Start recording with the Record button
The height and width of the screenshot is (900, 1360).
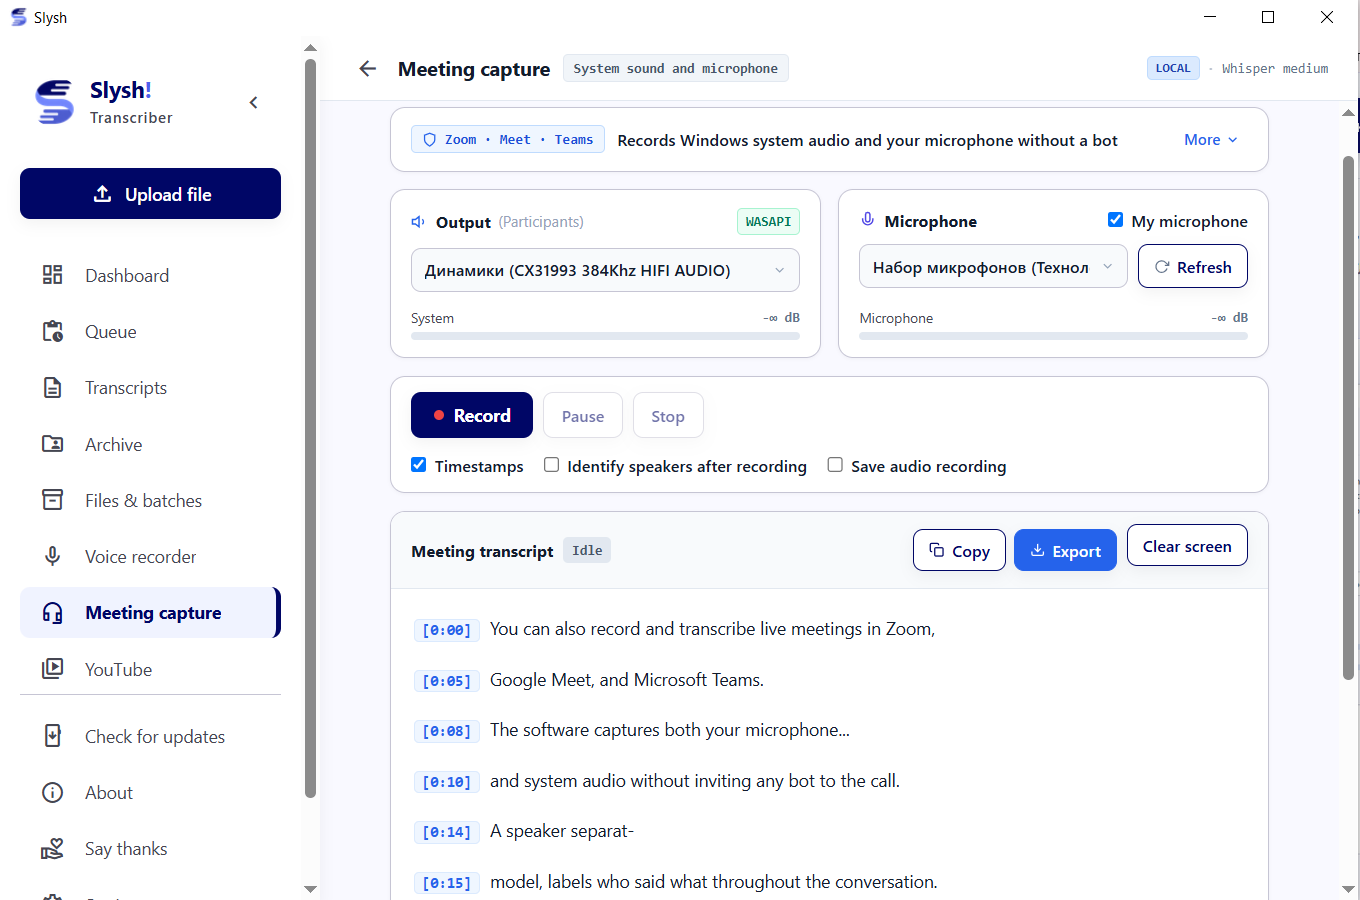point(472,415)
